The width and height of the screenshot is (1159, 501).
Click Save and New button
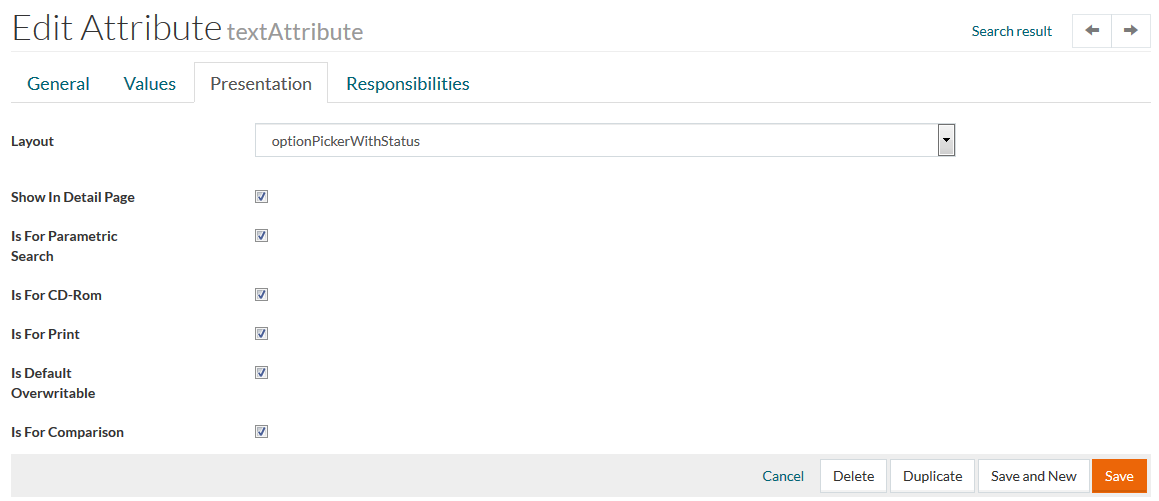pyautogui.click(x=1033, y=476)
